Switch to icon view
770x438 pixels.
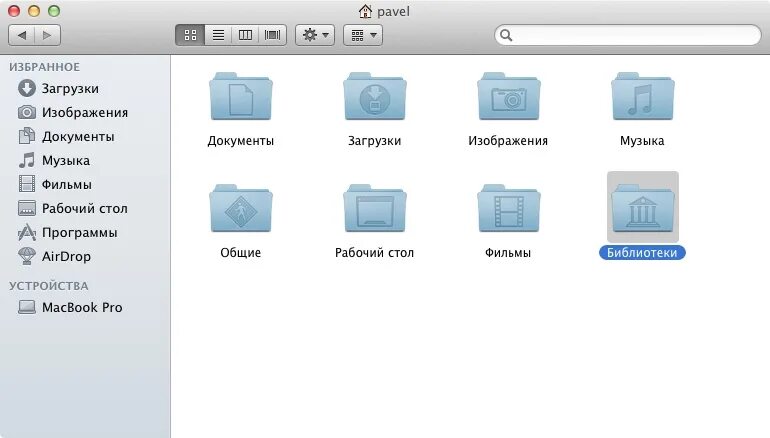point(190,35)
